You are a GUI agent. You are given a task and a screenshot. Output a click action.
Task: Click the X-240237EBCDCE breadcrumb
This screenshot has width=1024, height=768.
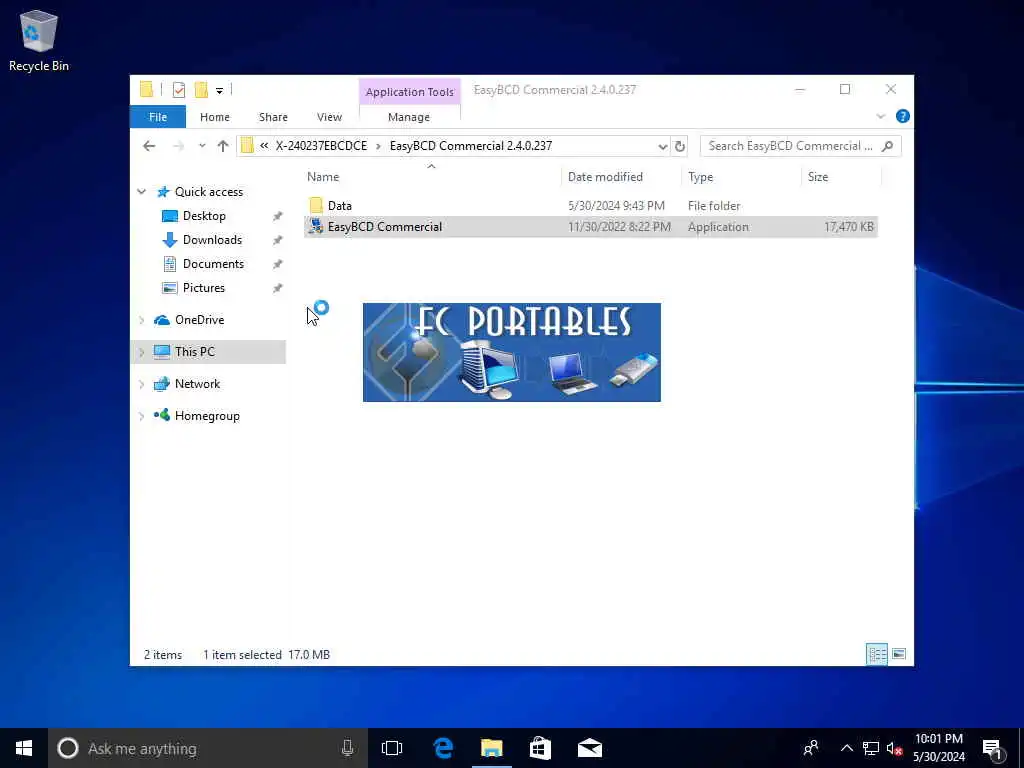(x=321, y=146)
